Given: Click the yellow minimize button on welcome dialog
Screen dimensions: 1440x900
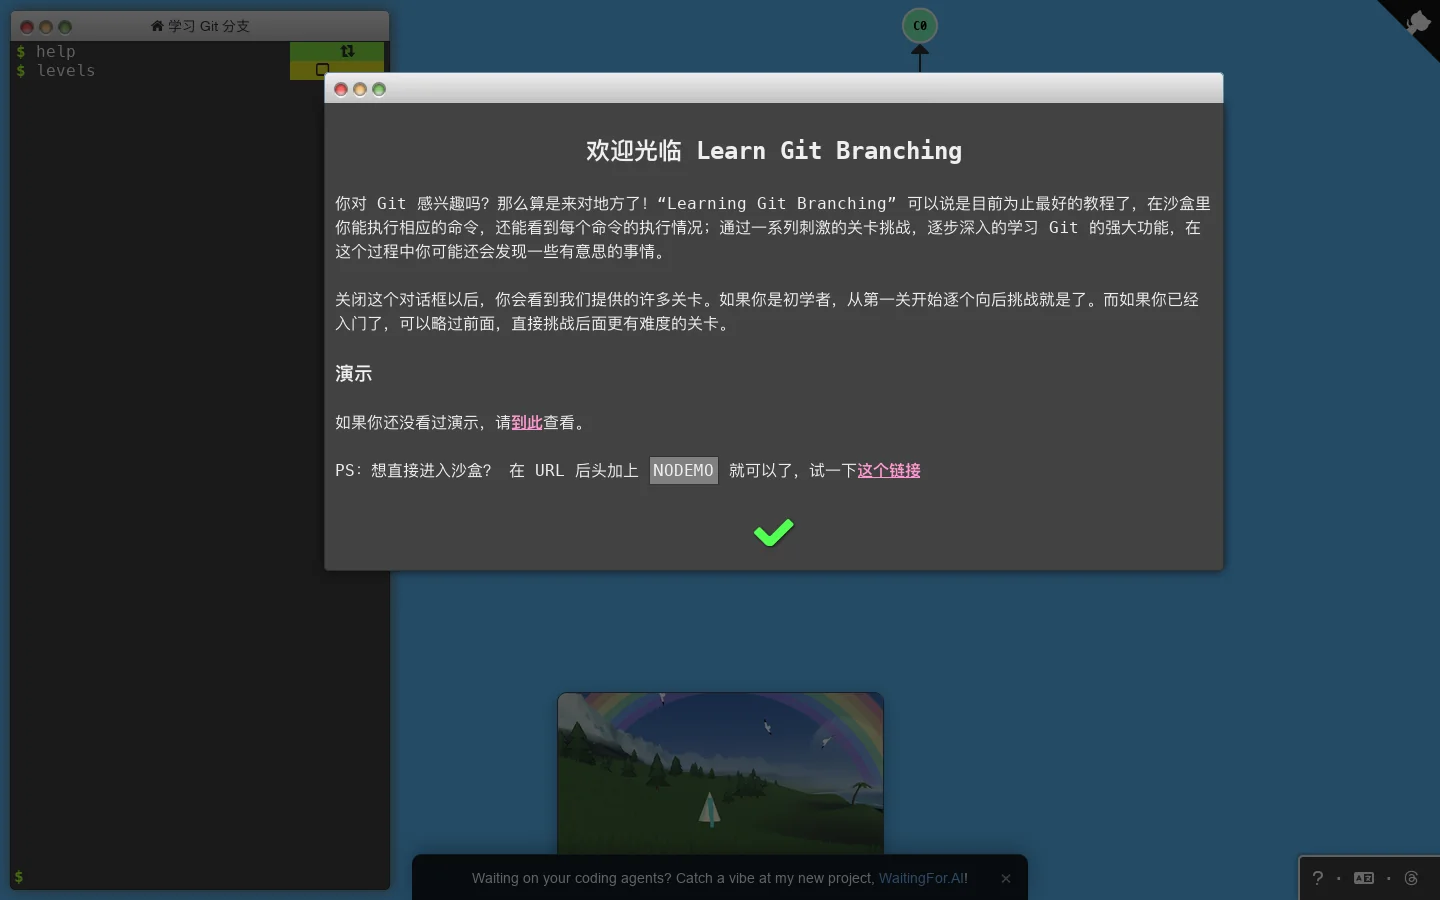Looking at the screenshot, I should pos(360,89).
